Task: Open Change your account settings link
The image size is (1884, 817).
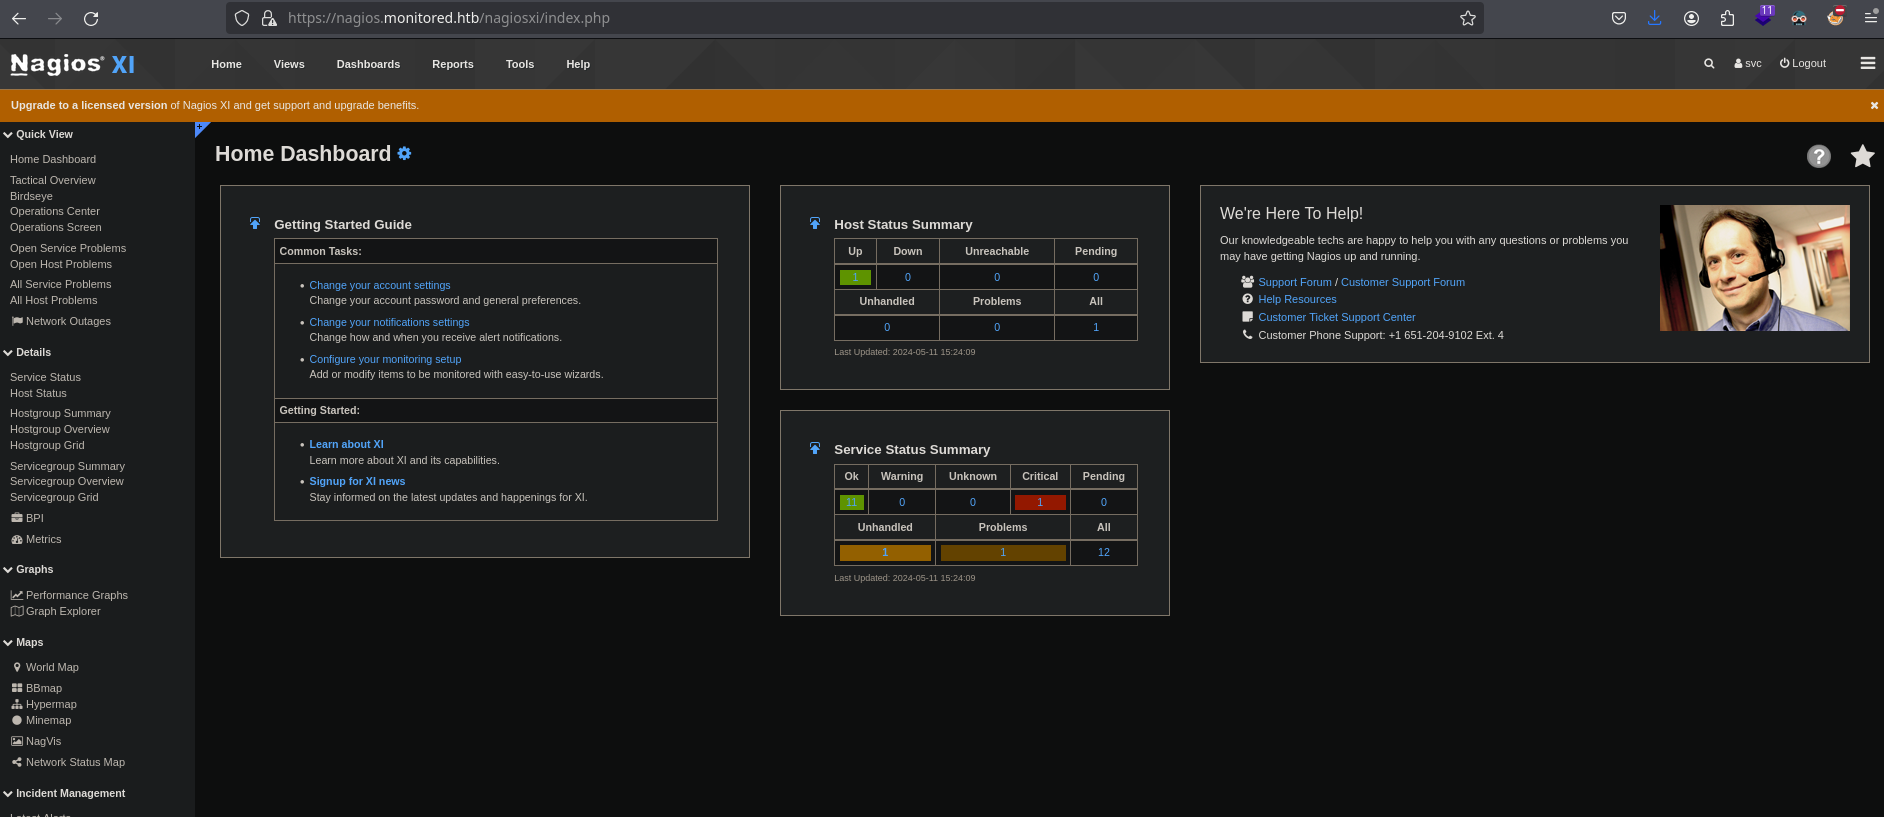Action: [380, 285]
